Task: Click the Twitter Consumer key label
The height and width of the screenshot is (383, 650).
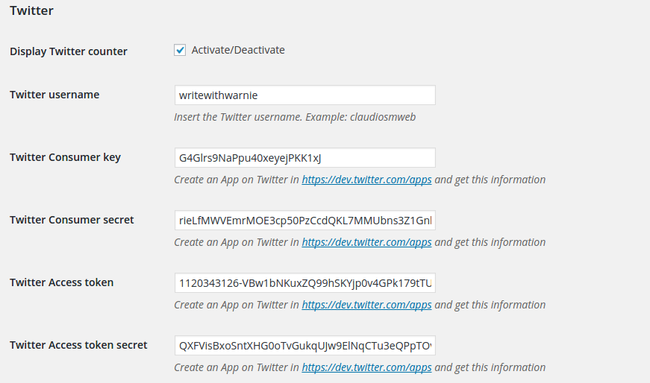Action: [x=65, y=158]
